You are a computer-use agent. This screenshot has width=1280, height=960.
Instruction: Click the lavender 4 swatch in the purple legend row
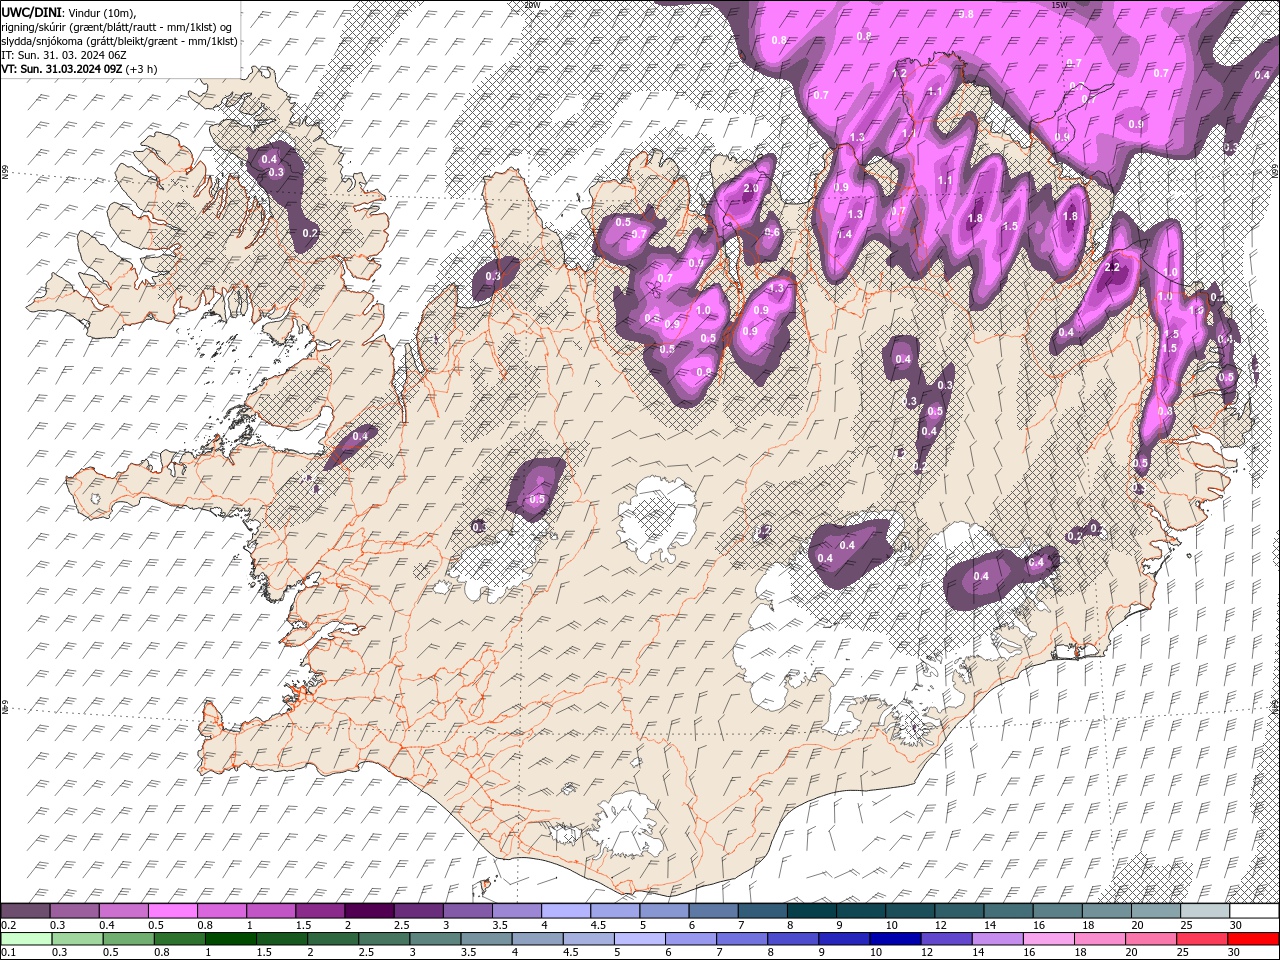tap(566, 911)
